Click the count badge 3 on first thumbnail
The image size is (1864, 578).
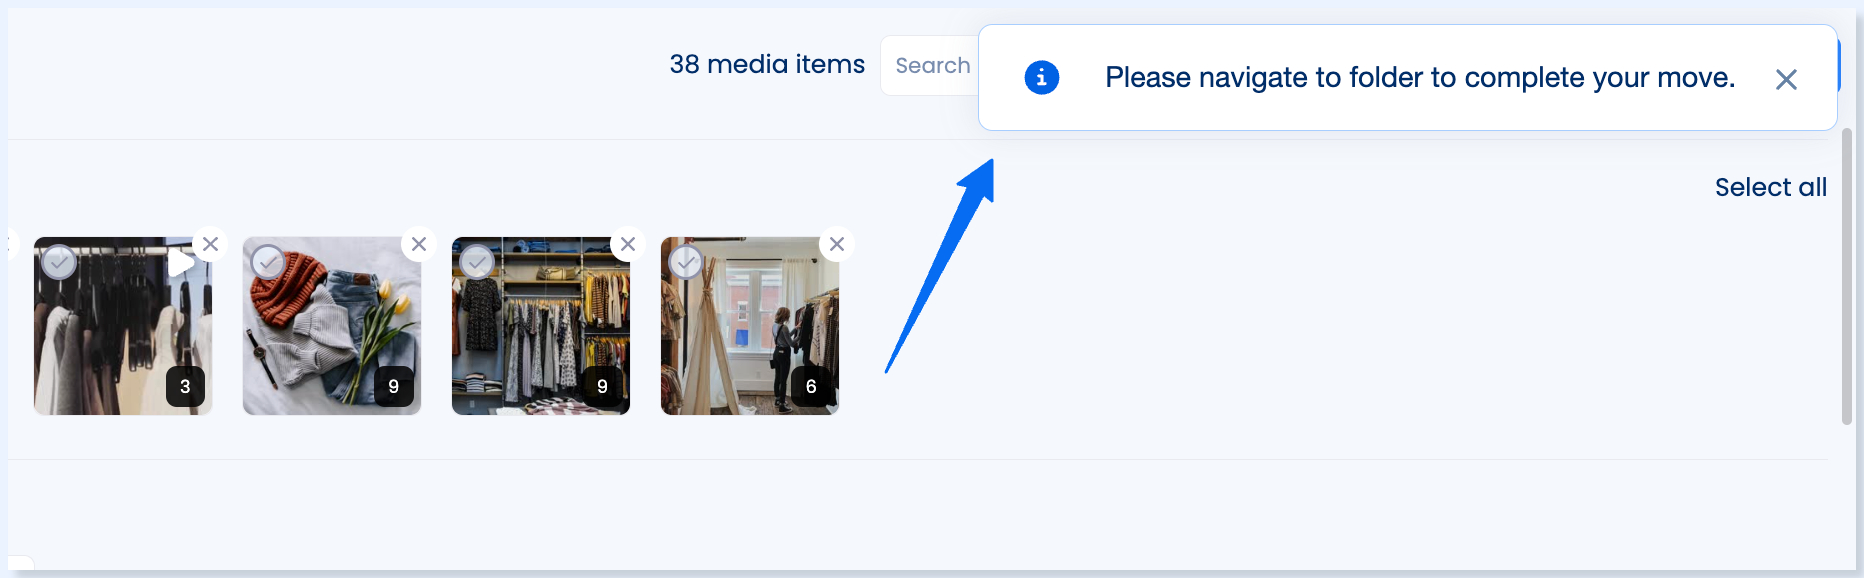185,386
